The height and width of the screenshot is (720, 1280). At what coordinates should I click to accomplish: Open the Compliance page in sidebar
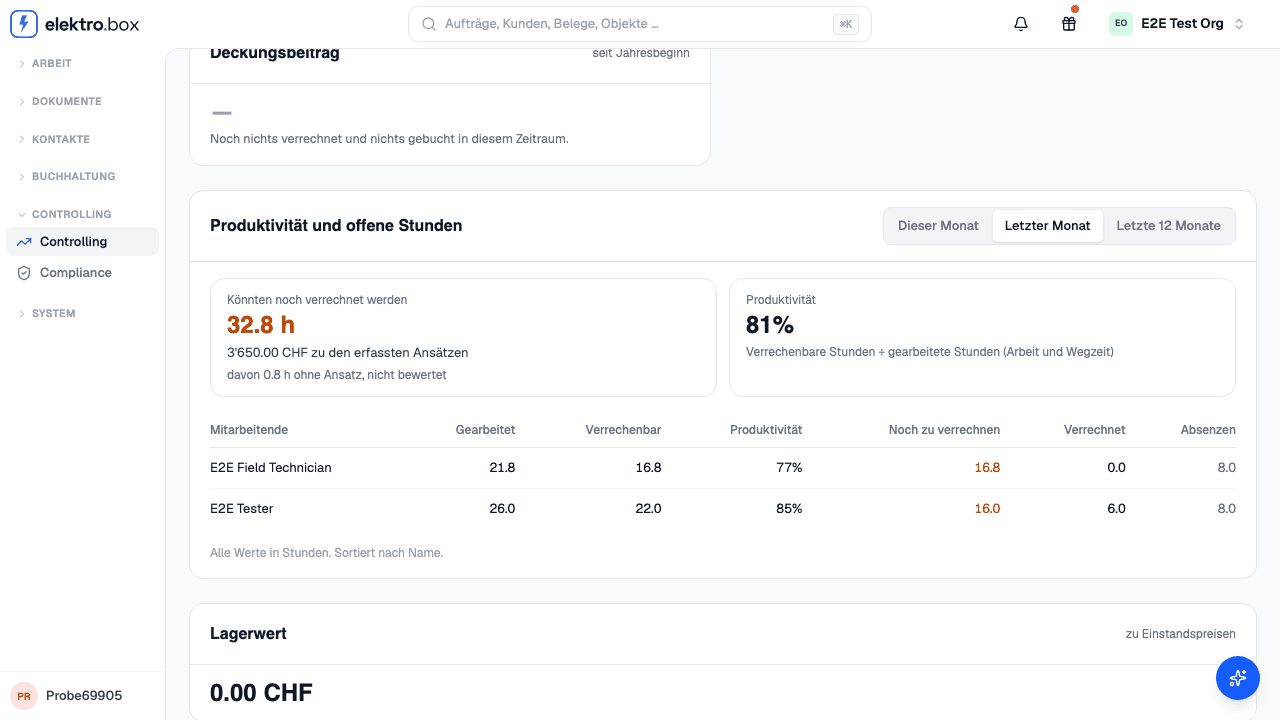click(x=82, y=273)
